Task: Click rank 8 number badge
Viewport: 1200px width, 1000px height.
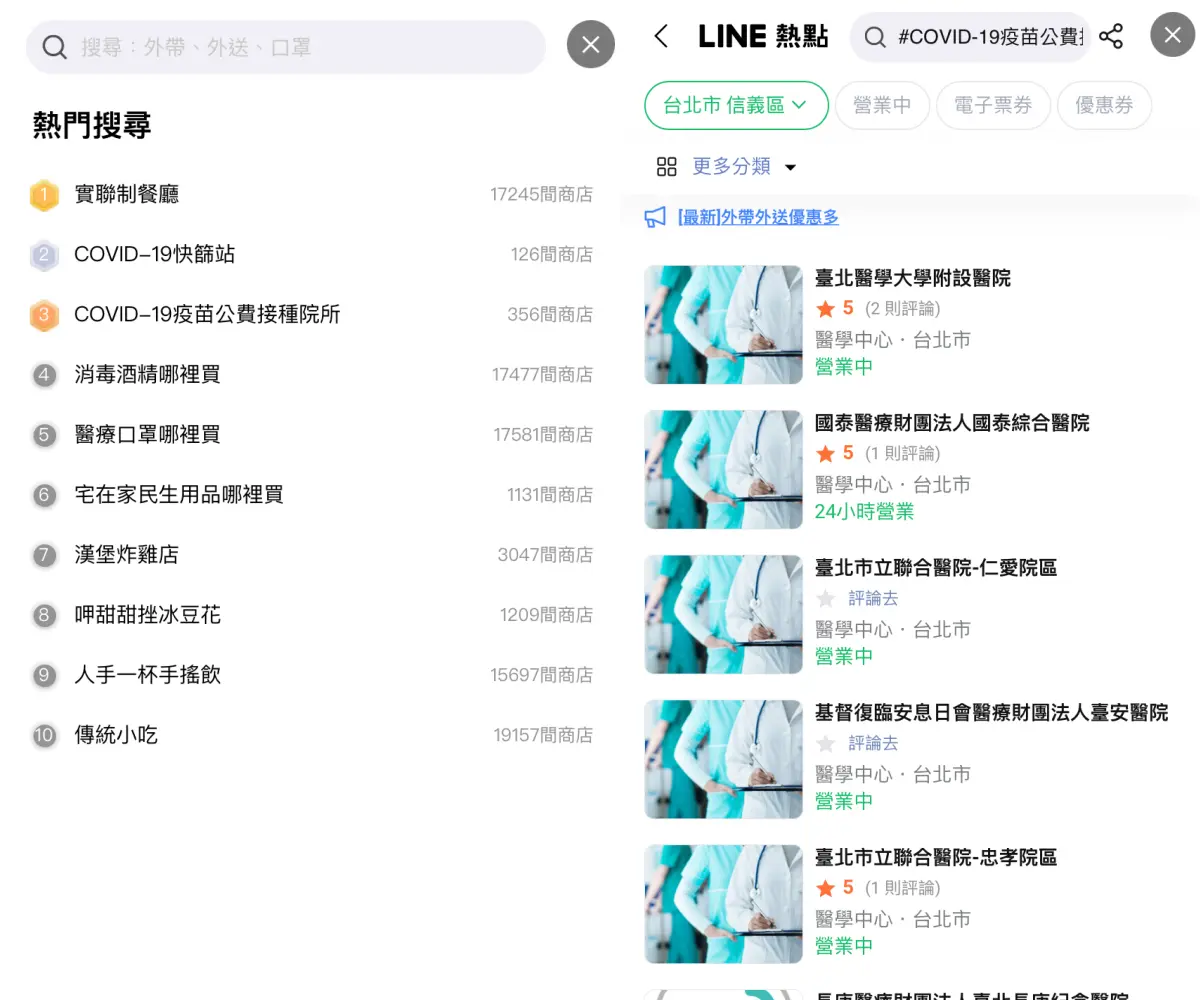Action: 44,615
